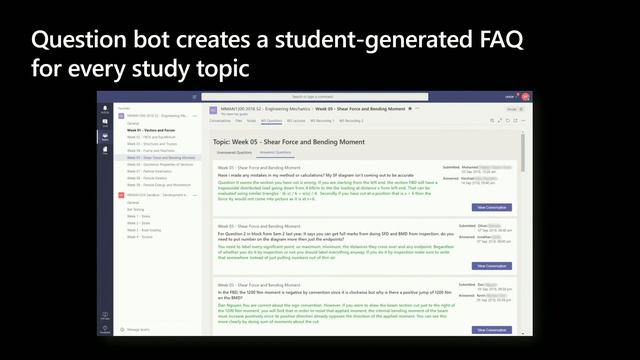Open the Feedback icon at the sidebar bottom
640x360 pixels.
(x=105, y=329)
